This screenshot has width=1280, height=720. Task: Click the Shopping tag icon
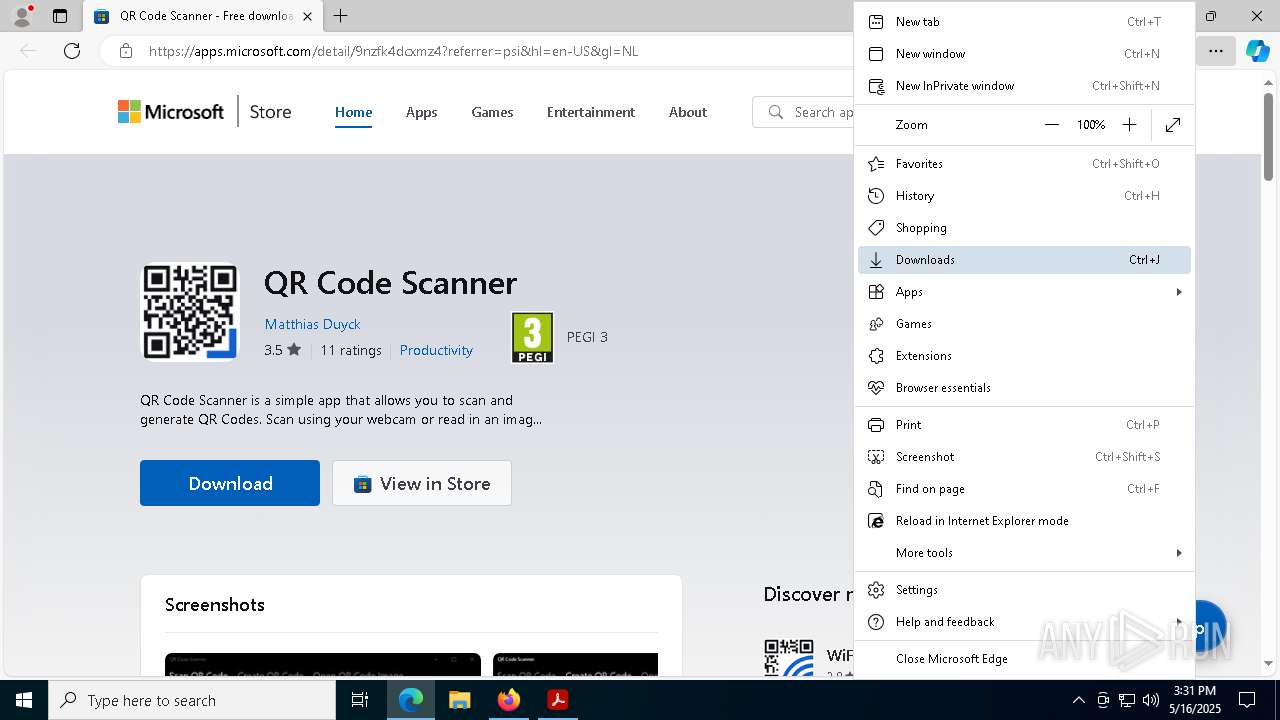tap(876, 228)
